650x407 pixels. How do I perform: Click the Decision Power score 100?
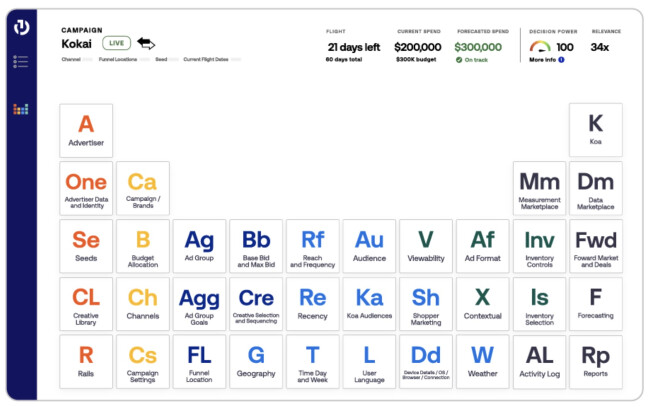(565, 47)
